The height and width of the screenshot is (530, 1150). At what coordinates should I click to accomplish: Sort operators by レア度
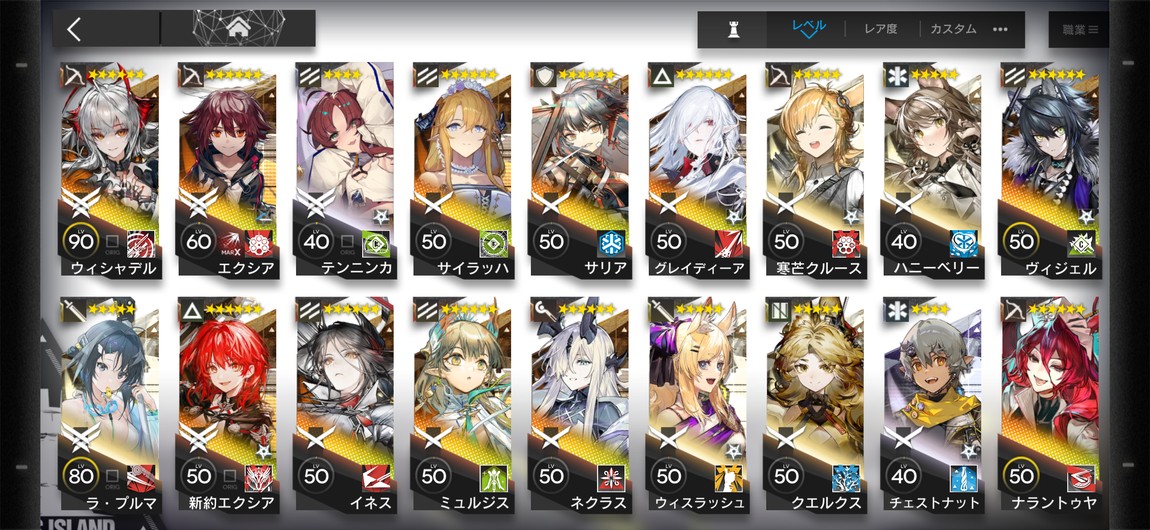coord(882,29)
